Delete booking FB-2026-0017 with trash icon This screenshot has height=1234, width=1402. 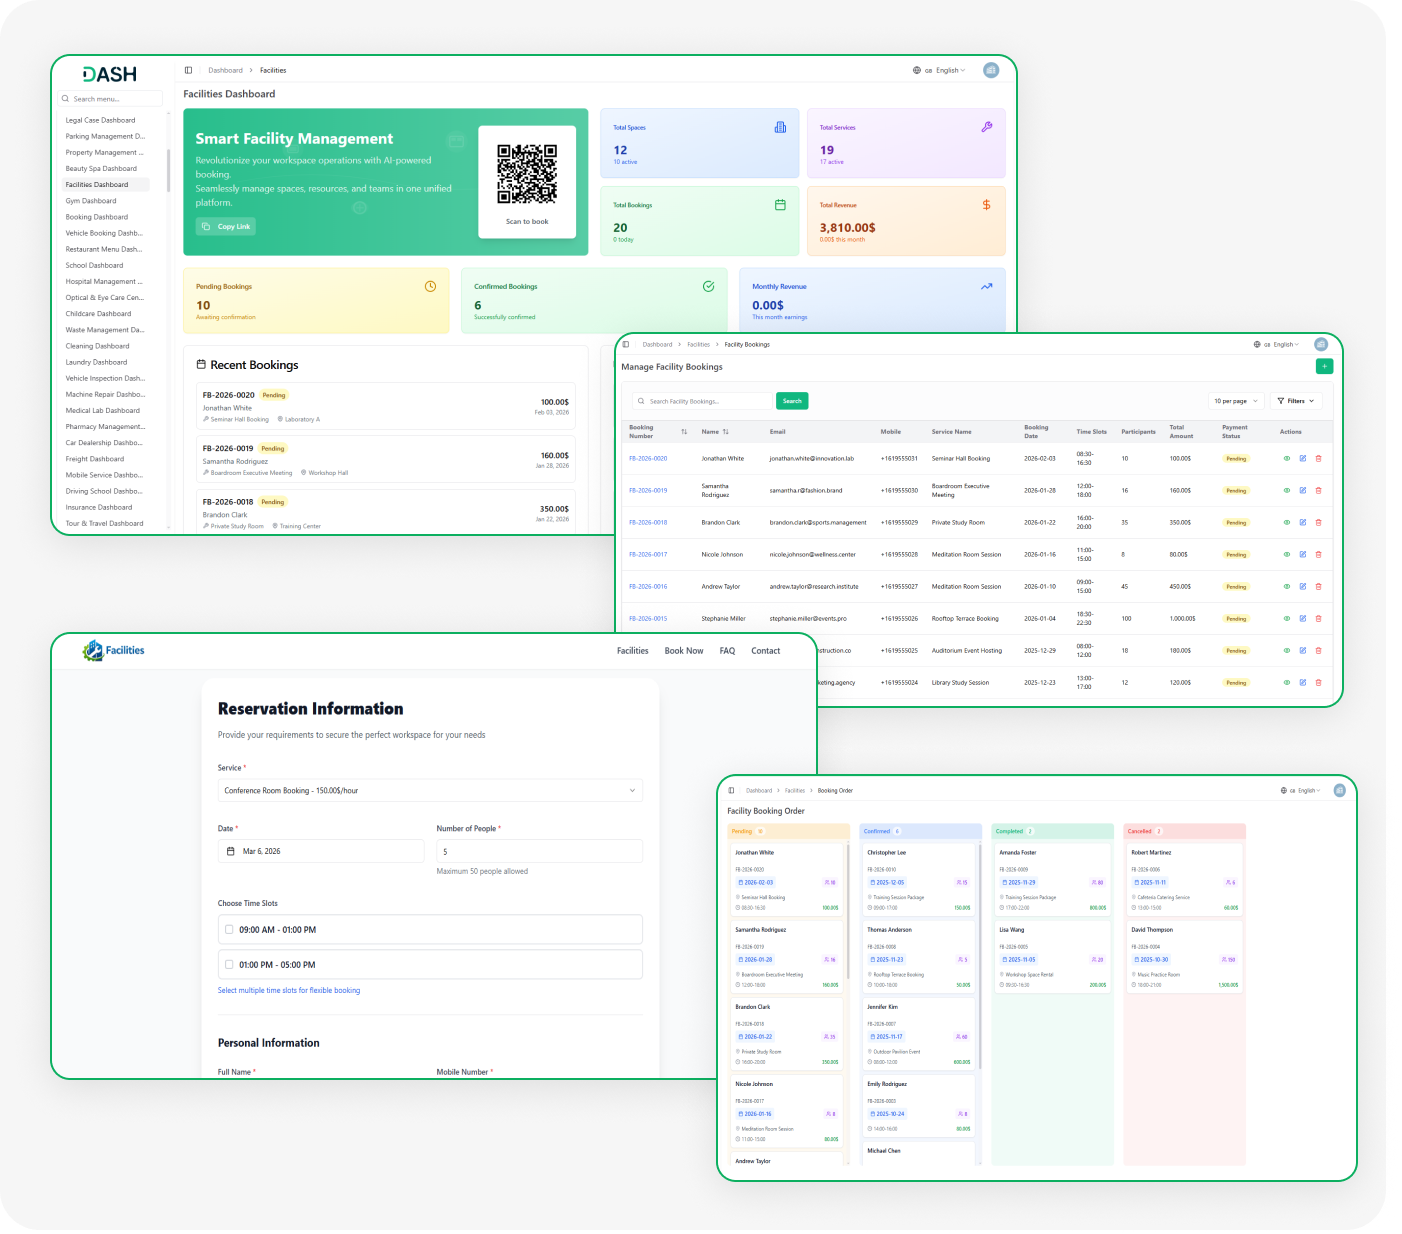click(x=1318, y=554)
